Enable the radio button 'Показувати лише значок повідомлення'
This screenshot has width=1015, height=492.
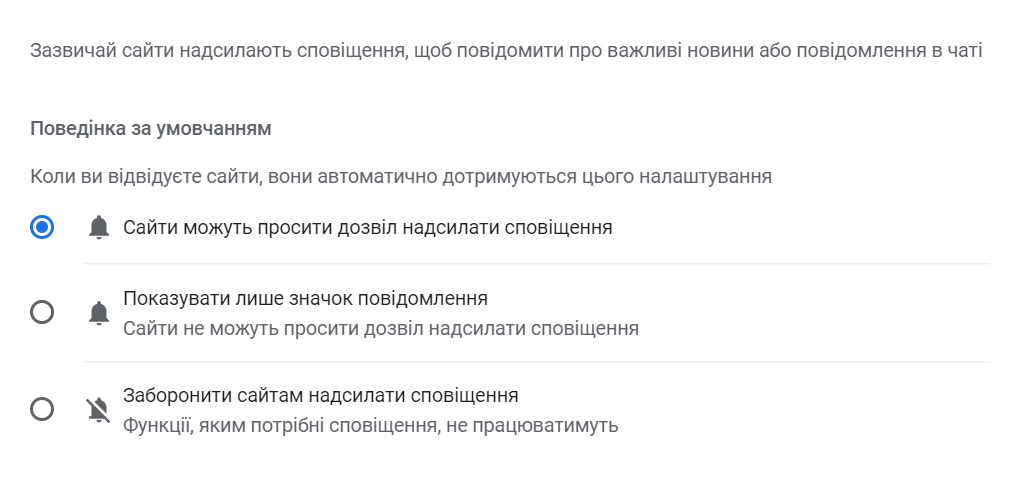coord(42,312)
